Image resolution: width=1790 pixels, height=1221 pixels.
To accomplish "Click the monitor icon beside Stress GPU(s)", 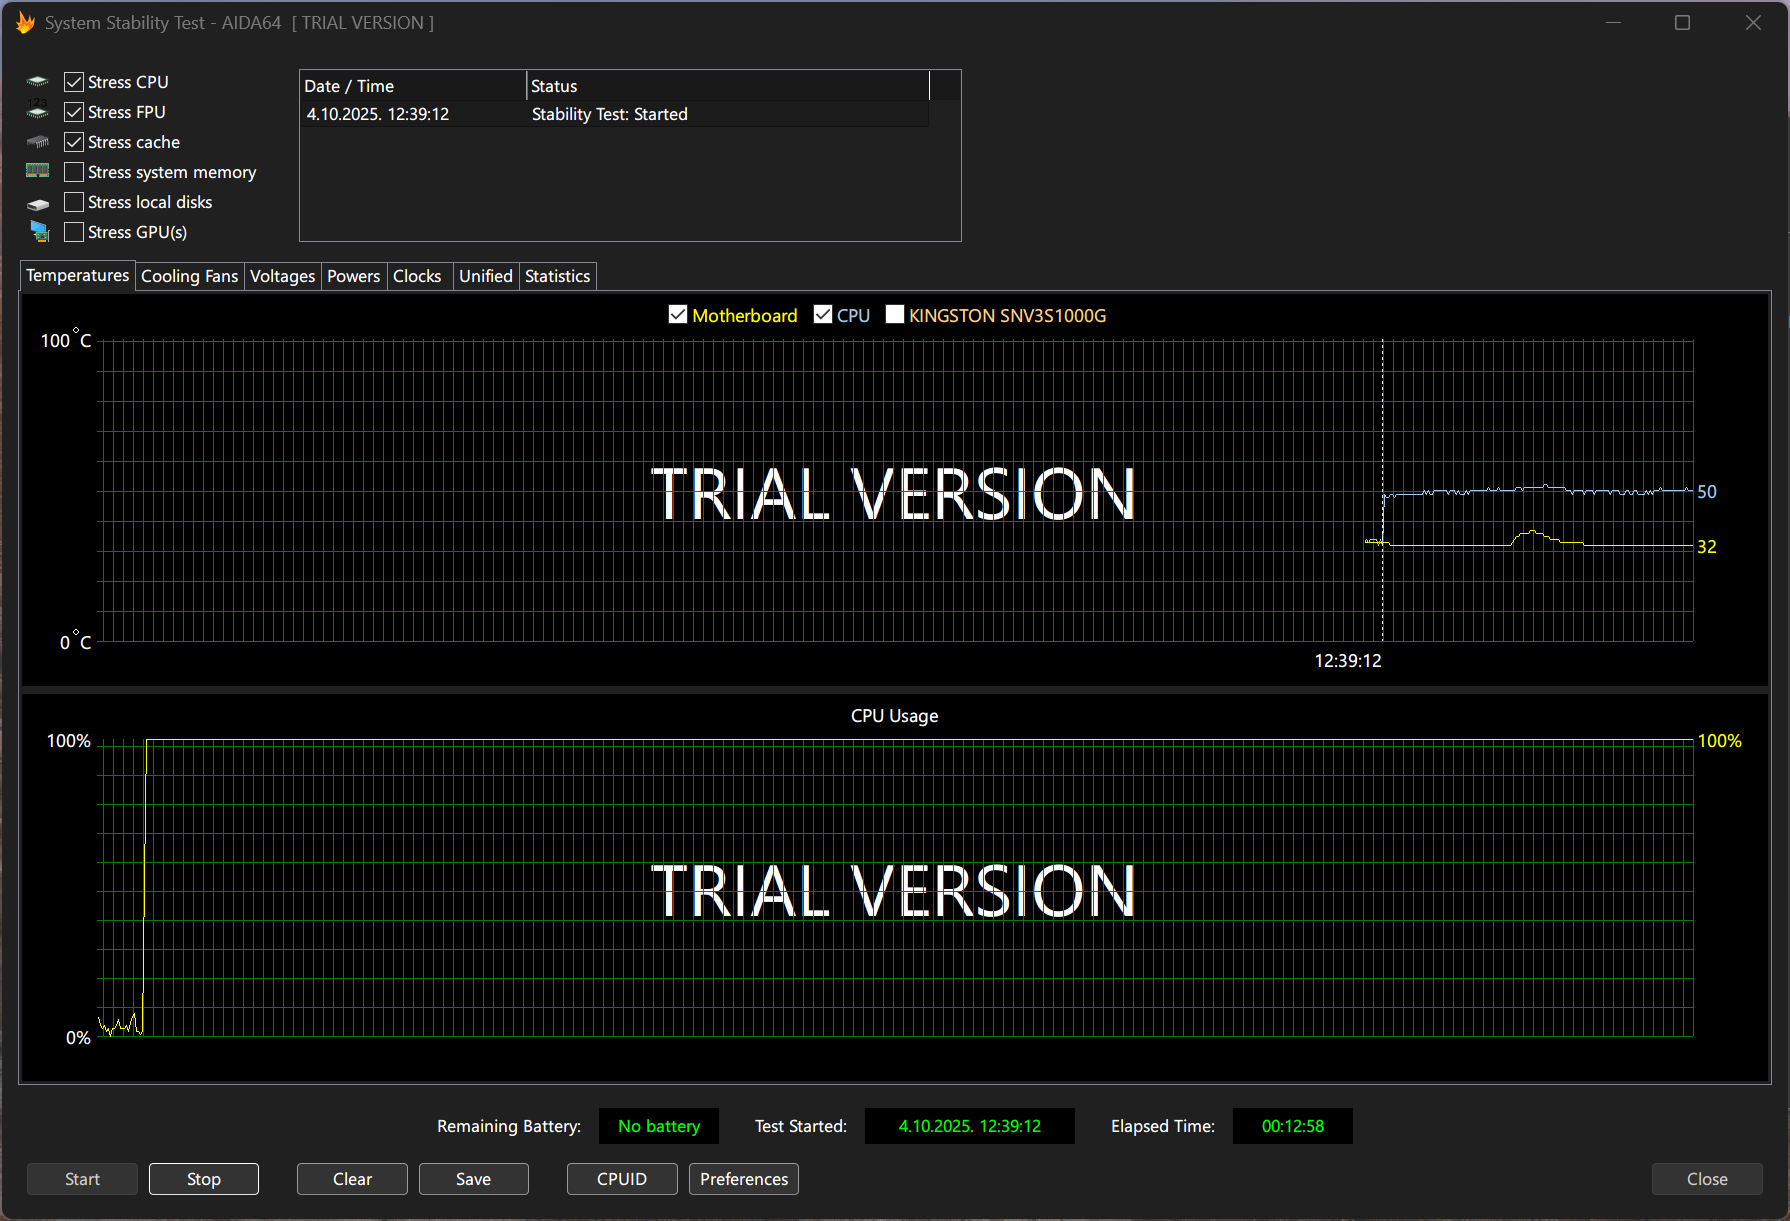I will pyautogui.click(x=39, y=232).
